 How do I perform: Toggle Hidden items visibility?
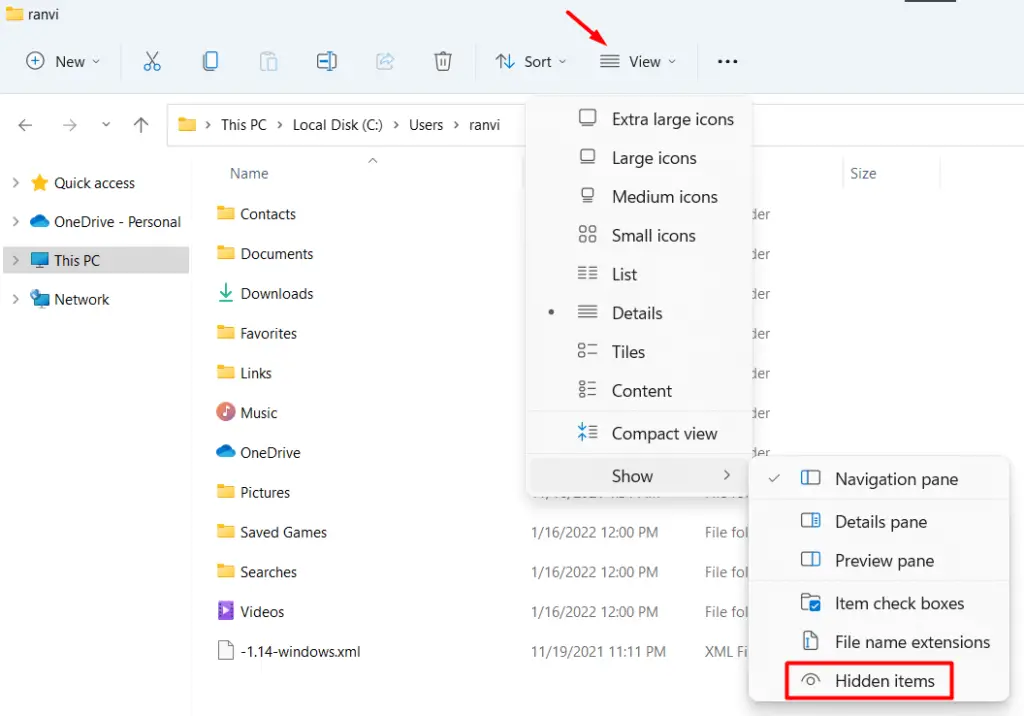pos(881,680)
